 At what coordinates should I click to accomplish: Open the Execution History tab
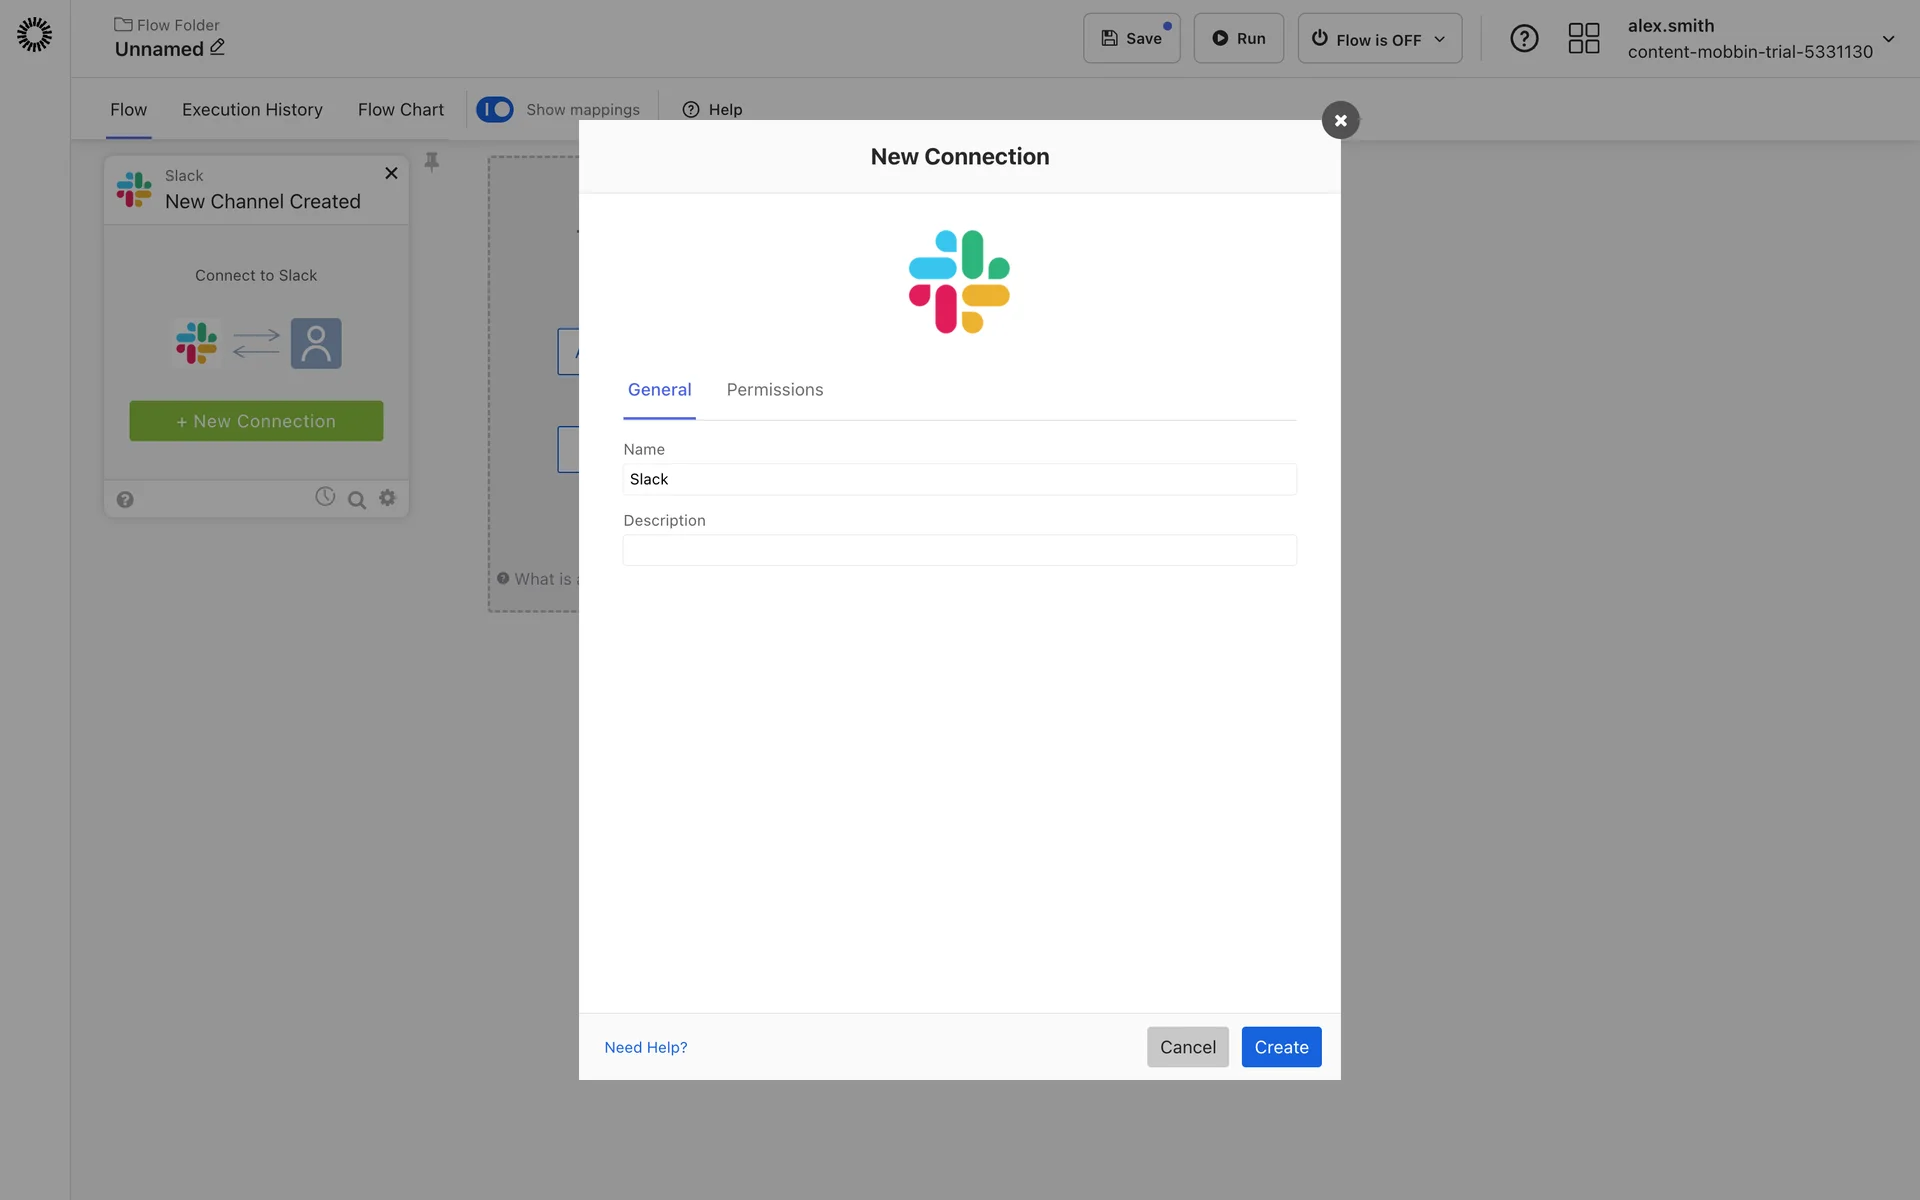click(252, 110)
